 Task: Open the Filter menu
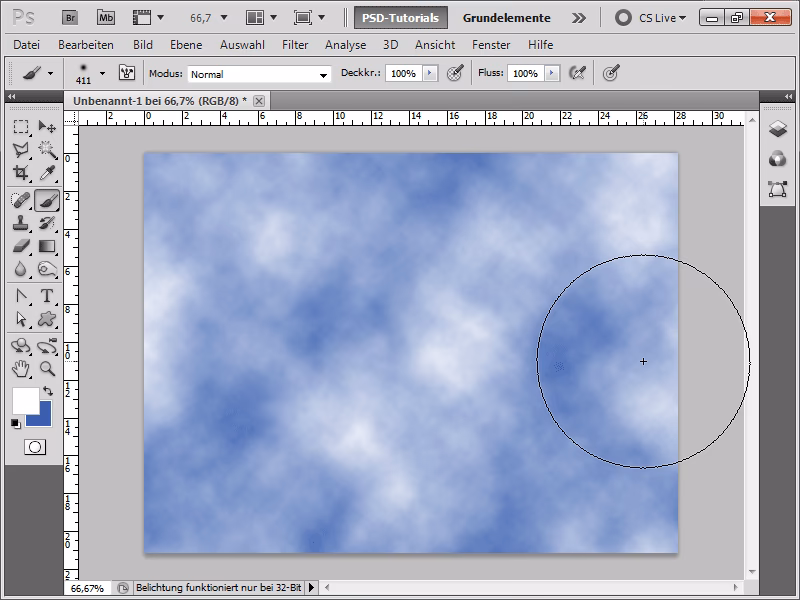(x=295, y=45)
